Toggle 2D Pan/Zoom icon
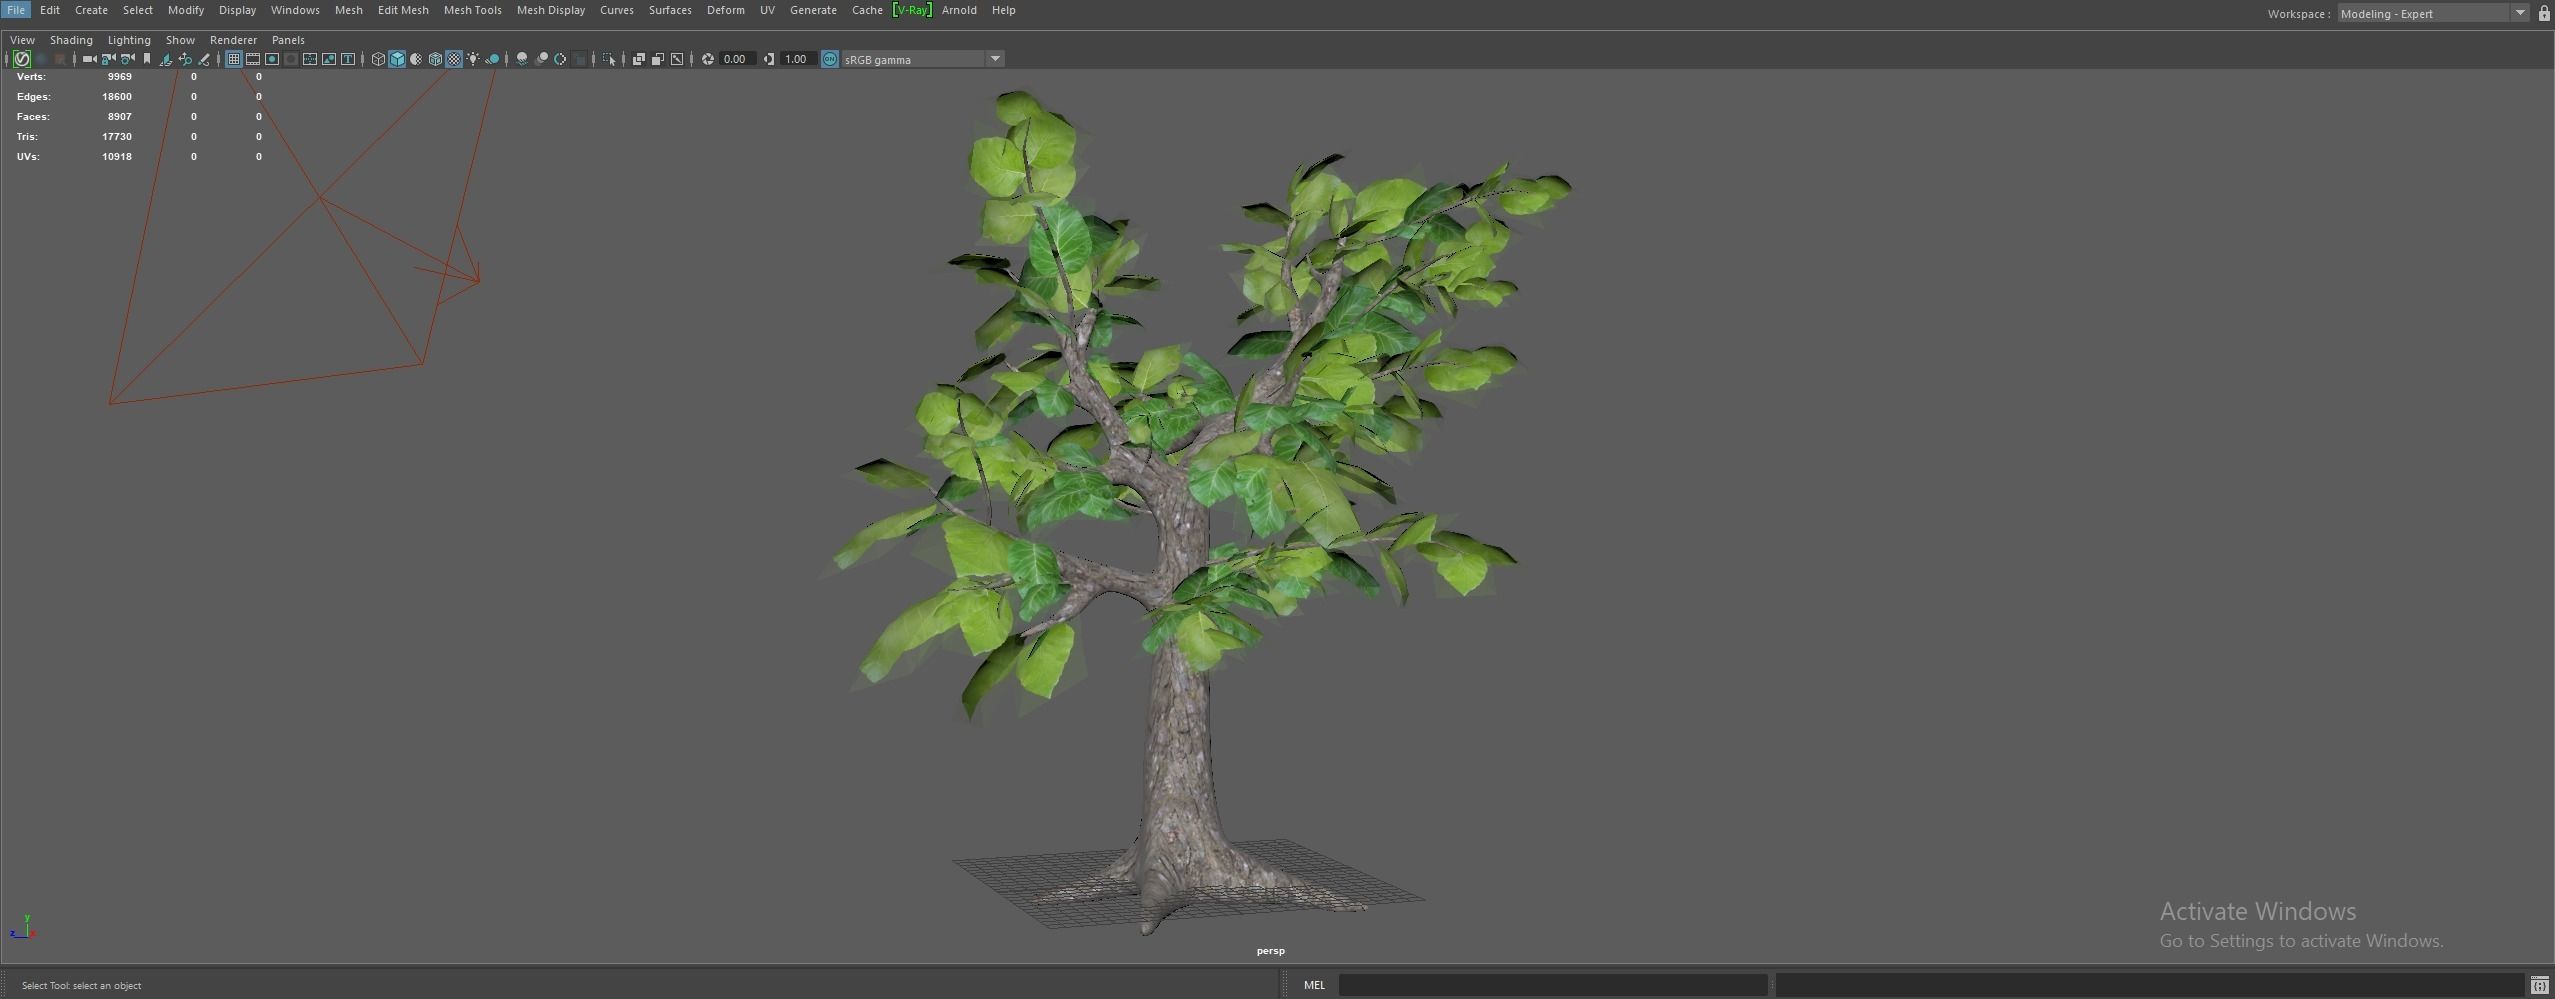This screenshot has width=2555, height=999. (x=185, y=59)
